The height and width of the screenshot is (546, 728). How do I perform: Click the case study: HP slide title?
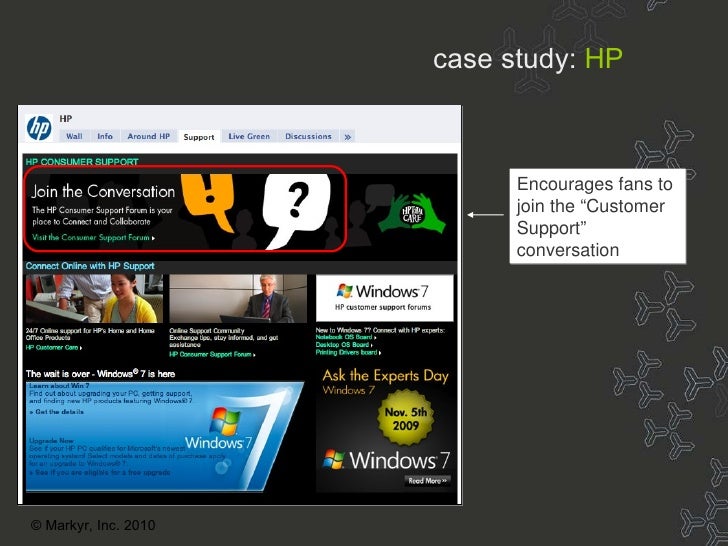527,59
